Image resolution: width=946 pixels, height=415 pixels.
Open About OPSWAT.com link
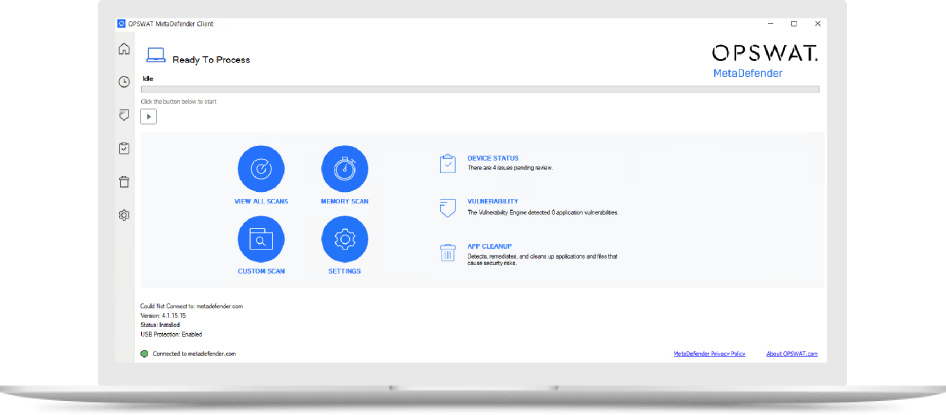[x=792, y=354]
